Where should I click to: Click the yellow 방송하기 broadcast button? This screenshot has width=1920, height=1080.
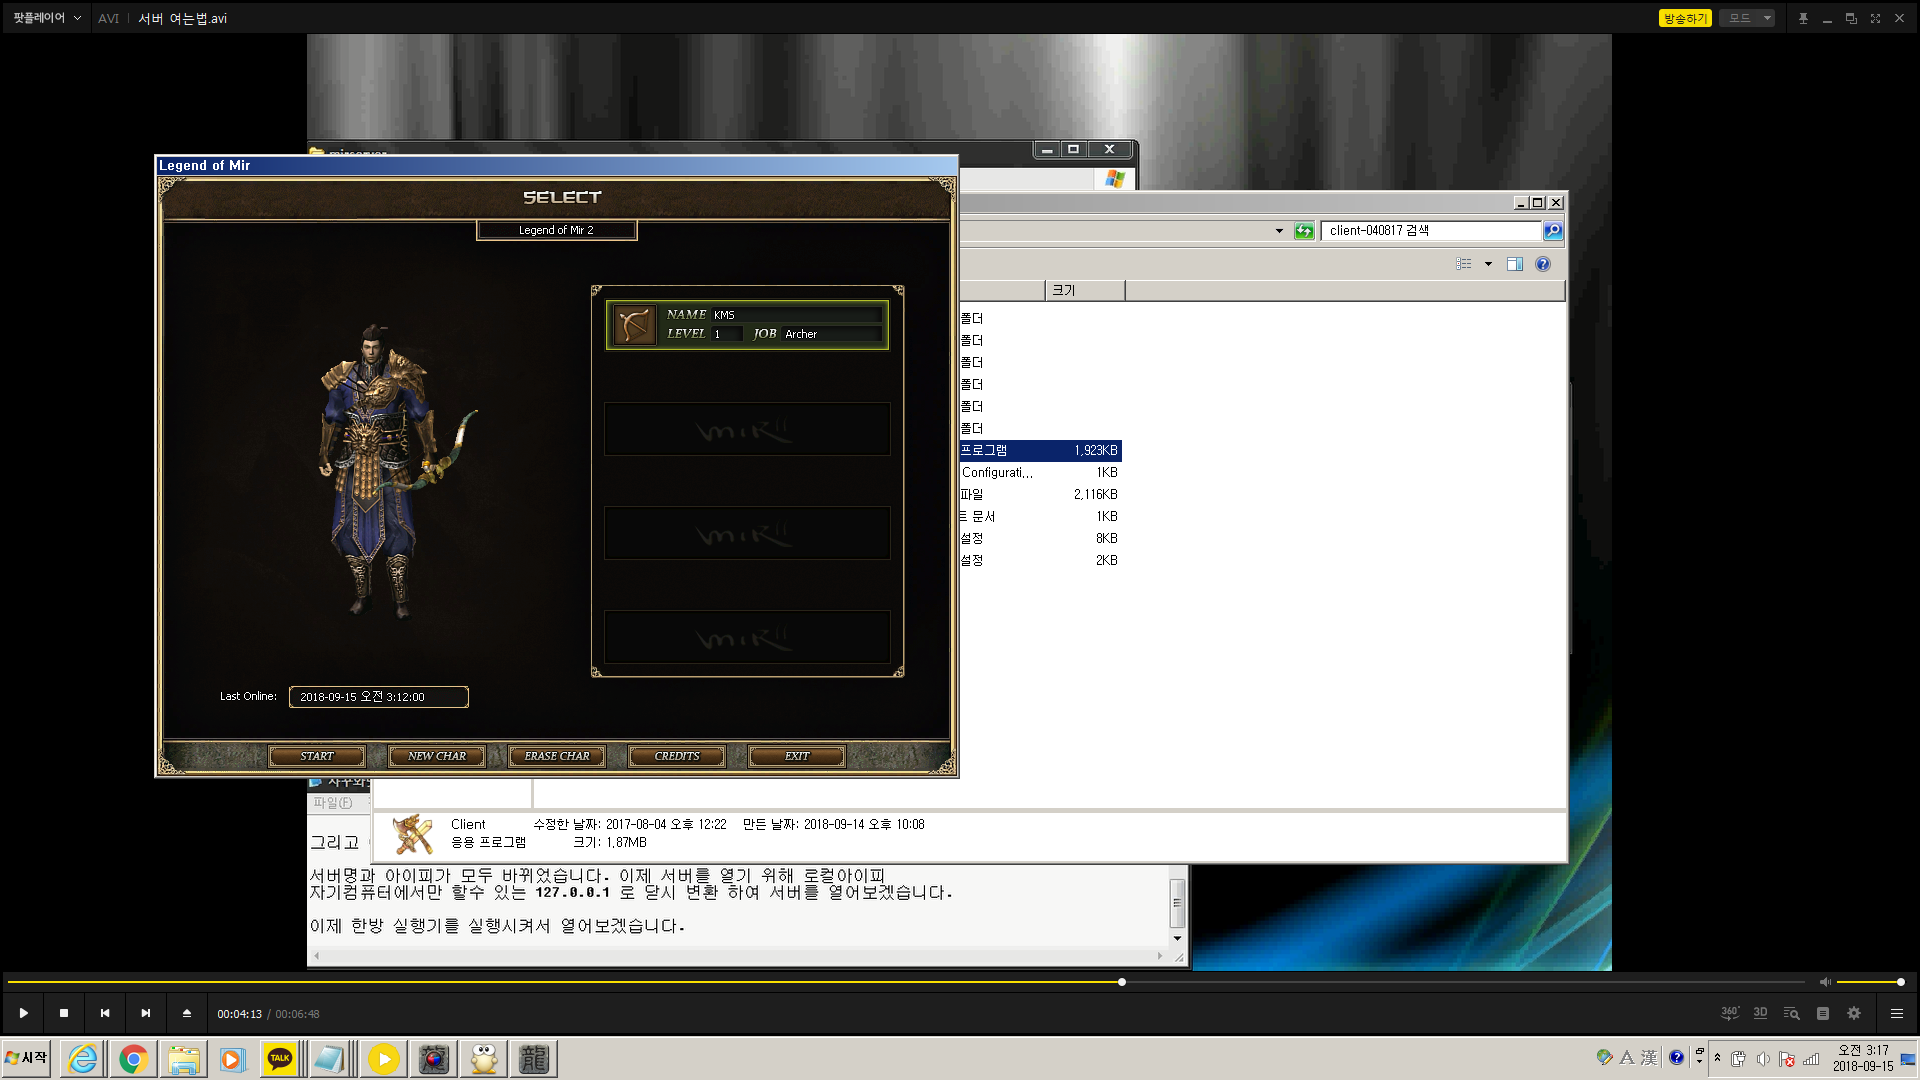pos(1685,18)
